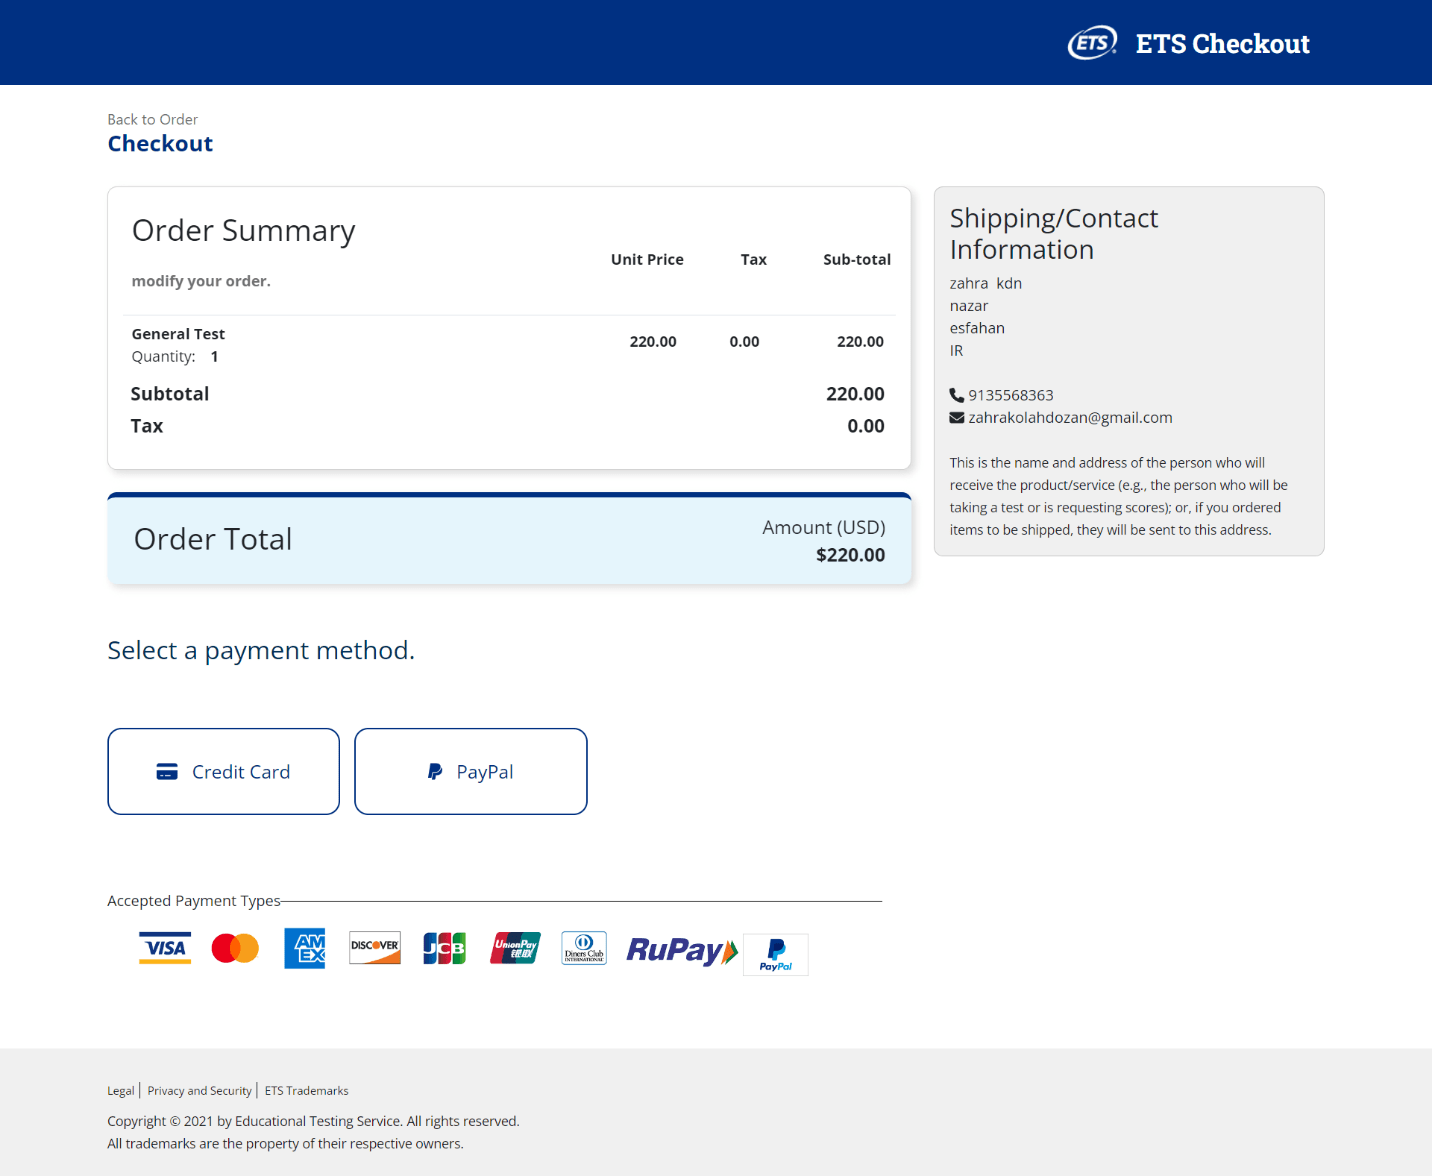Click the address line nazar

click(969, 306)
